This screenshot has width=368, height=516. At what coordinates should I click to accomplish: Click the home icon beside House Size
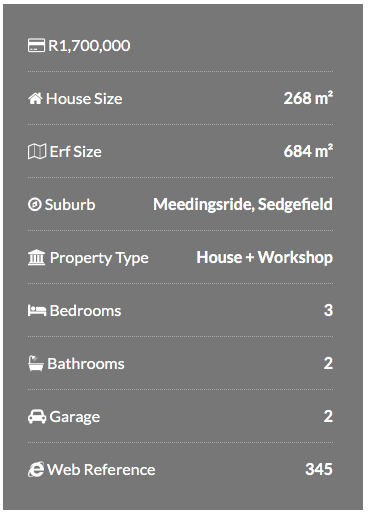[35, 98]
